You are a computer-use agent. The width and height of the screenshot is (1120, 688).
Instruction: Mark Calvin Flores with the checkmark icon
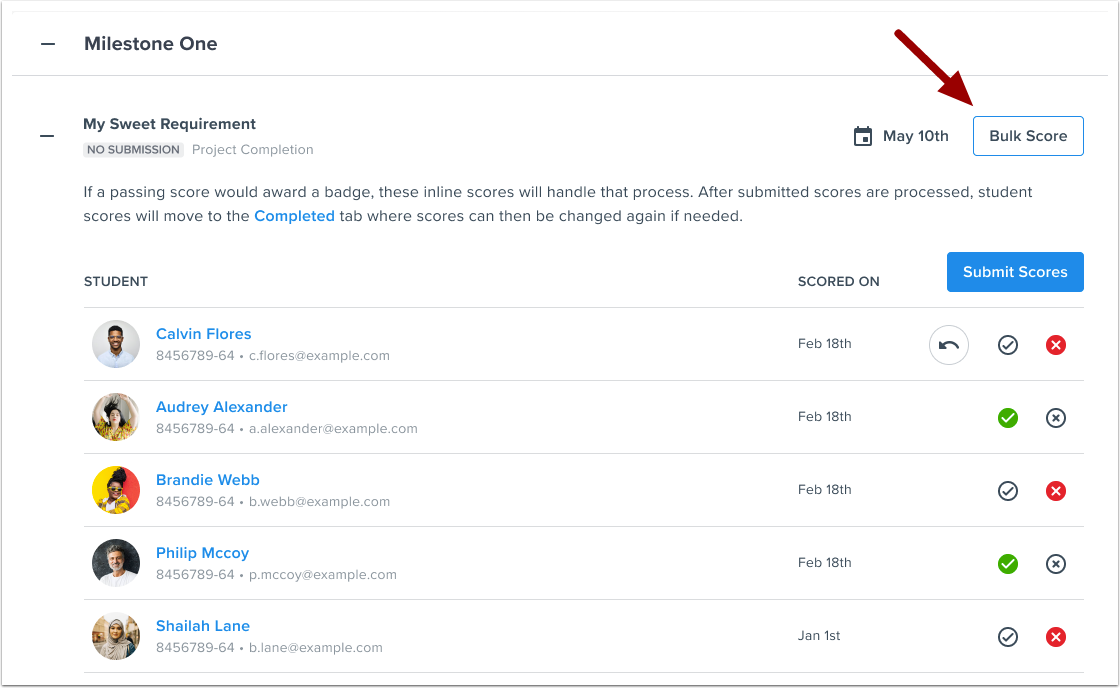1008,344
